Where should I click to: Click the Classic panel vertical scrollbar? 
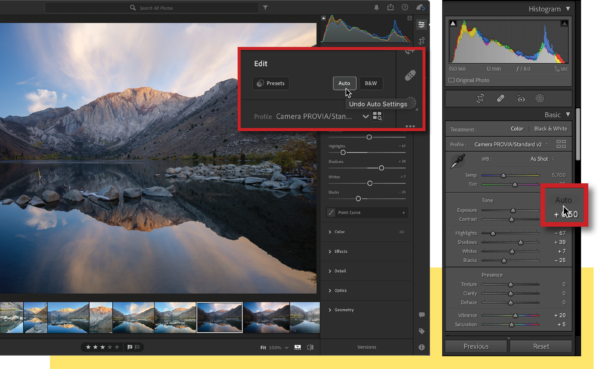[x=577, y=134]
